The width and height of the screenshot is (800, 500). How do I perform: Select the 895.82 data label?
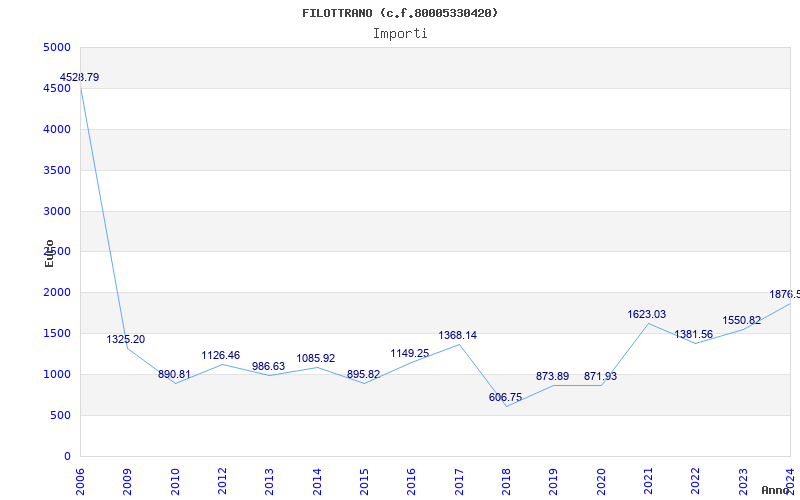click(363, 374)
